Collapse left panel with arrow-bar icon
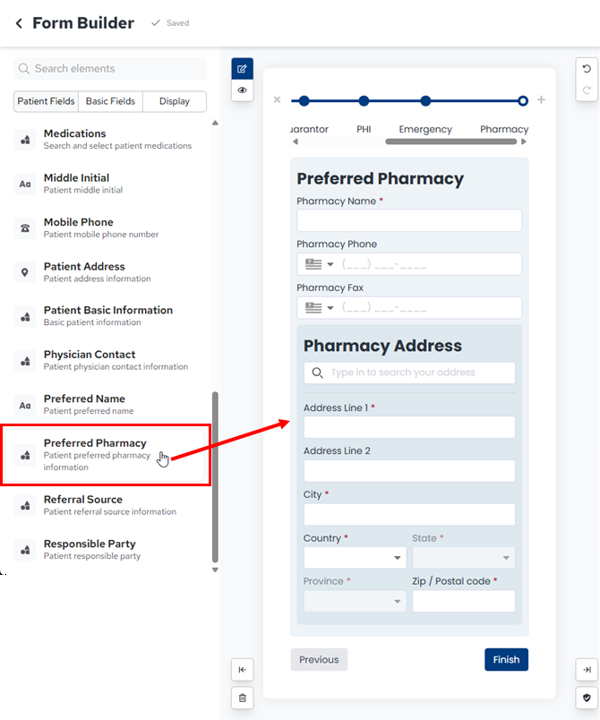600x720 pixels. (x=242, y=669)
